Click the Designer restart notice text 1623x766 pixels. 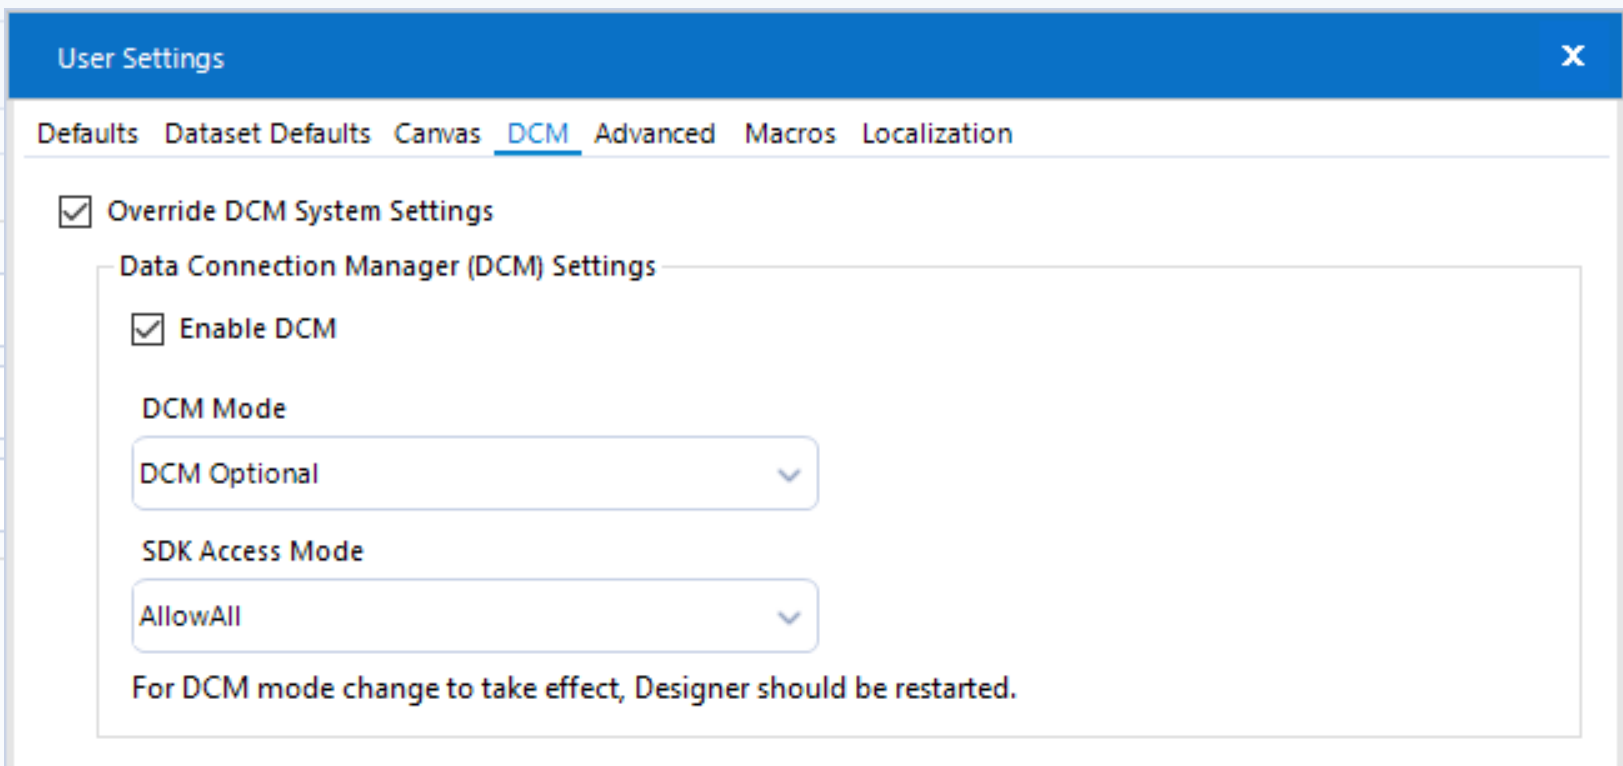pos(574,689)
